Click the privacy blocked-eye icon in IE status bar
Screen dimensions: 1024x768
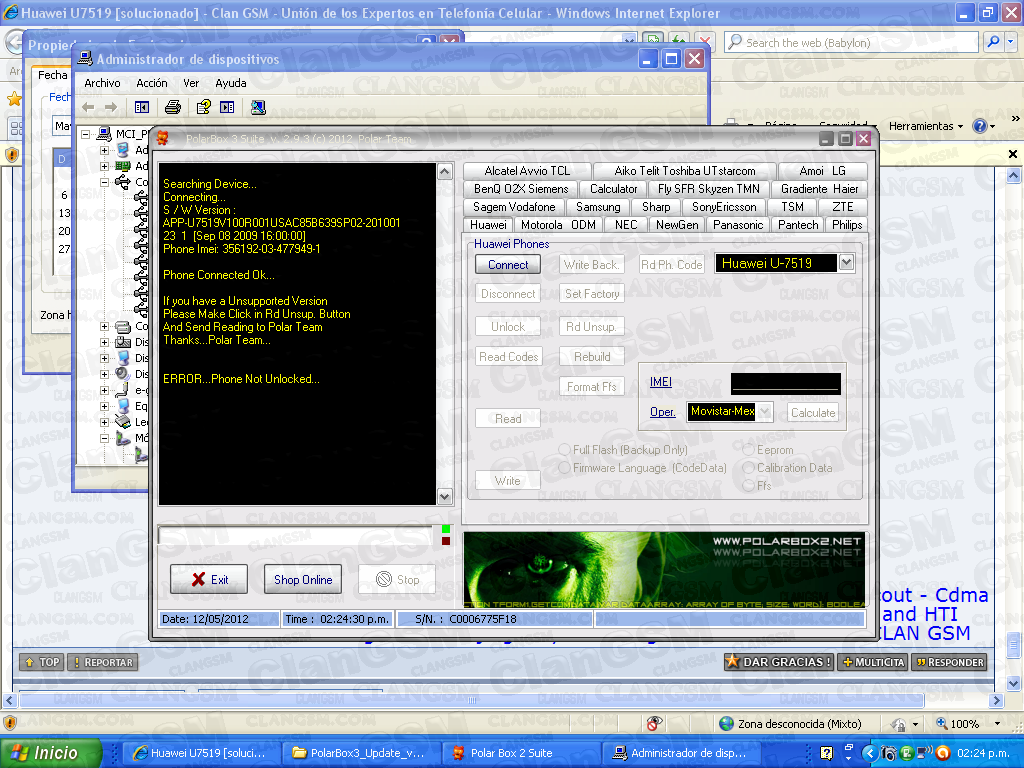(653, 723)
